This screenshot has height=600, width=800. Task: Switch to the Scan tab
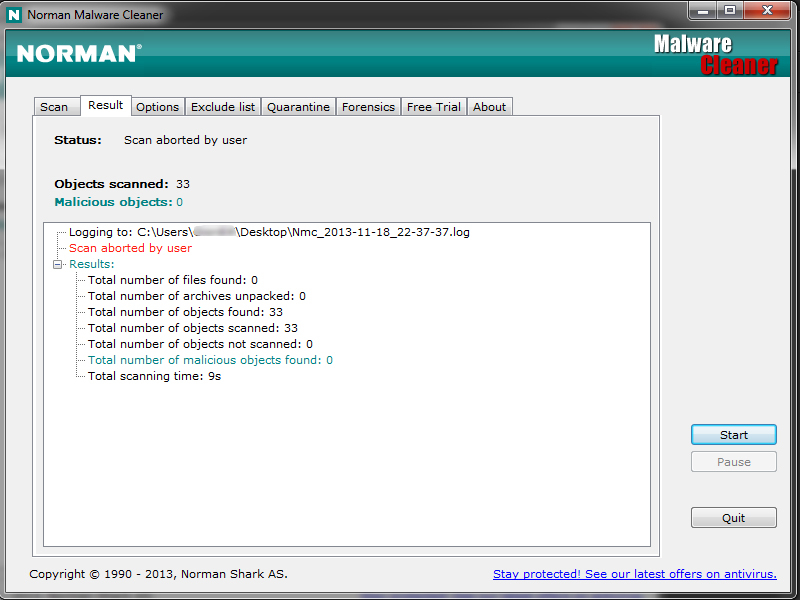(x=54, y=107)
